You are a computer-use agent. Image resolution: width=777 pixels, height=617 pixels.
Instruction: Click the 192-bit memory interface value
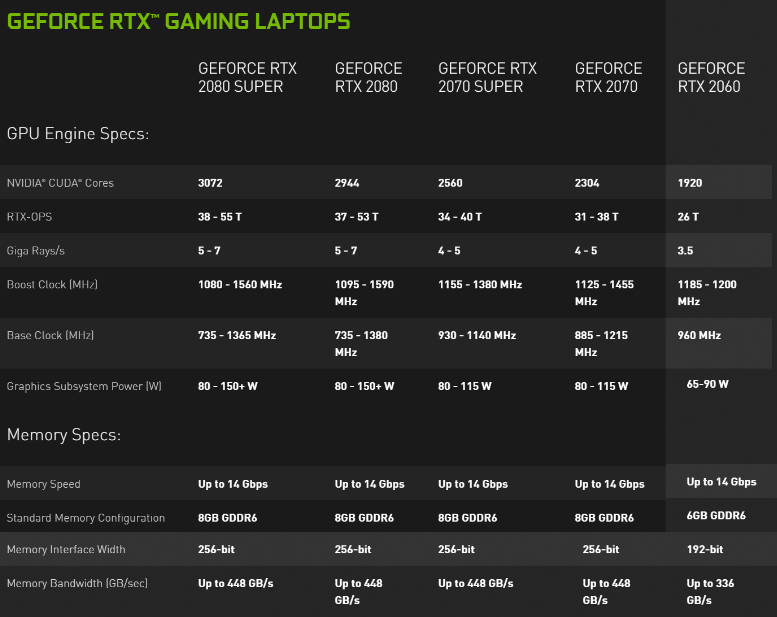click(x=707, y=550)
